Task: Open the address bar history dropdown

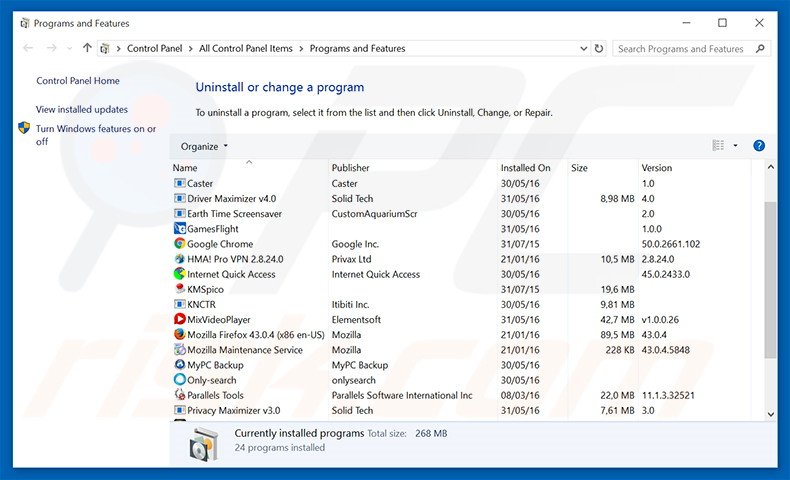Action: coord(583,48)
